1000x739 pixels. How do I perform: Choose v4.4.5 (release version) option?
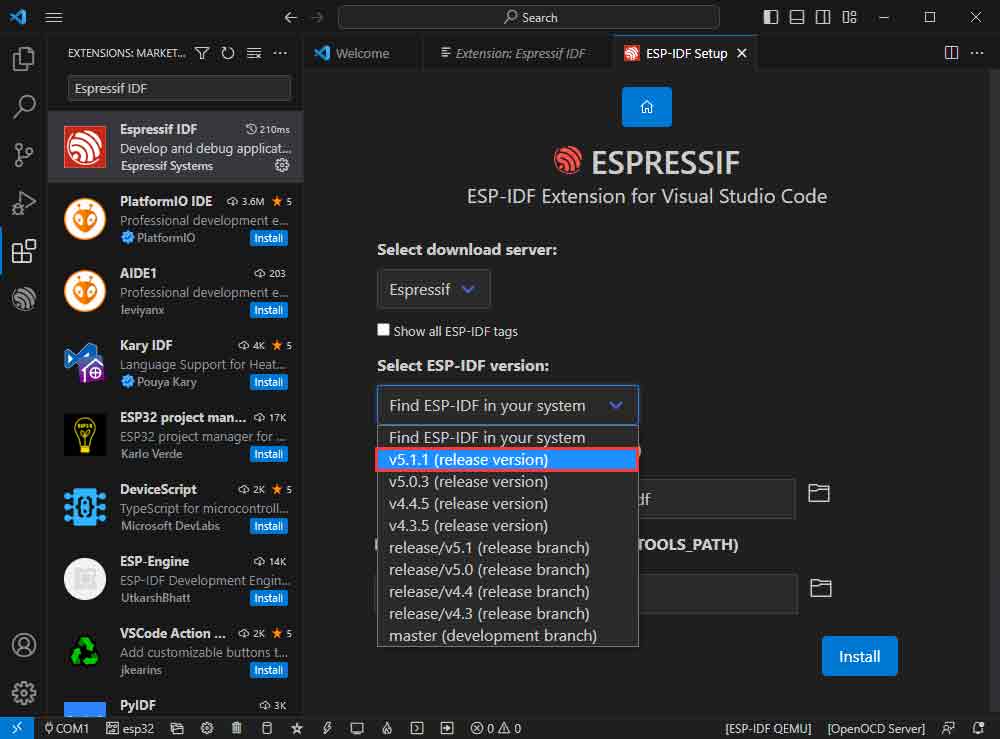point(508,504)
